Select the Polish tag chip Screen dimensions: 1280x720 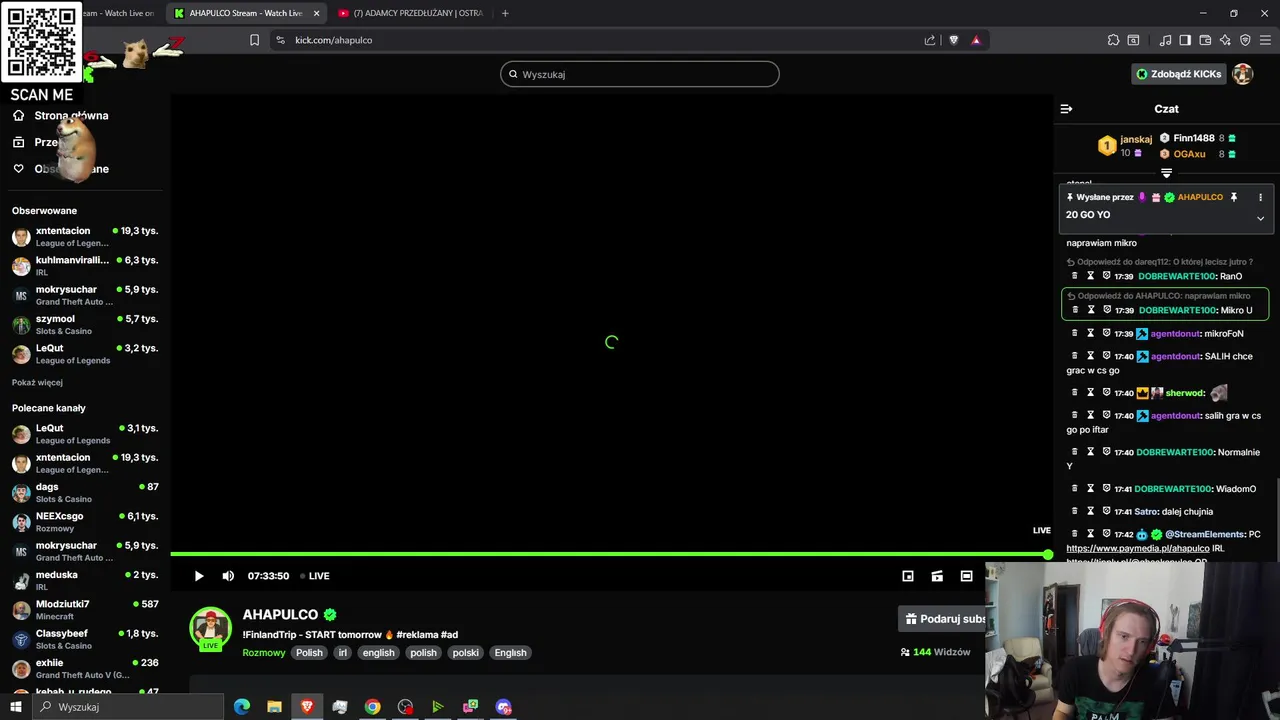(309, 653)
